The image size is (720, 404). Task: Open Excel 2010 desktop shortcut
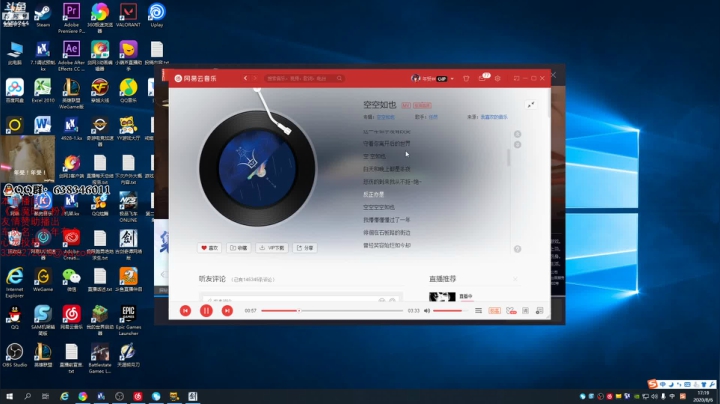(x=43, y=91)
